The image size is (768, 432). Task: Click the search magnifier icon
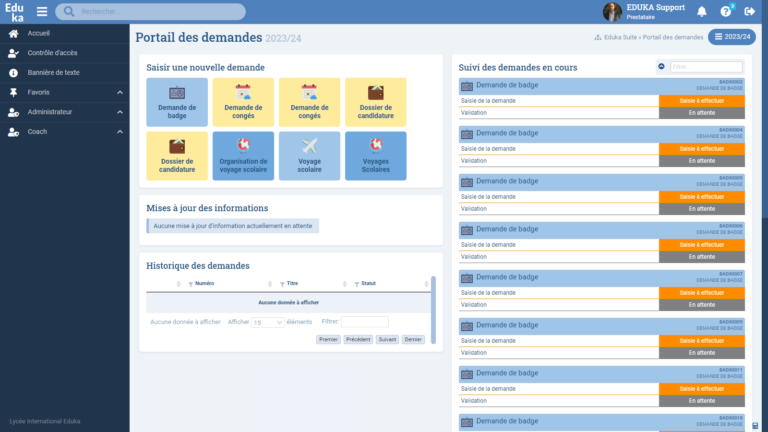[69, 11]
